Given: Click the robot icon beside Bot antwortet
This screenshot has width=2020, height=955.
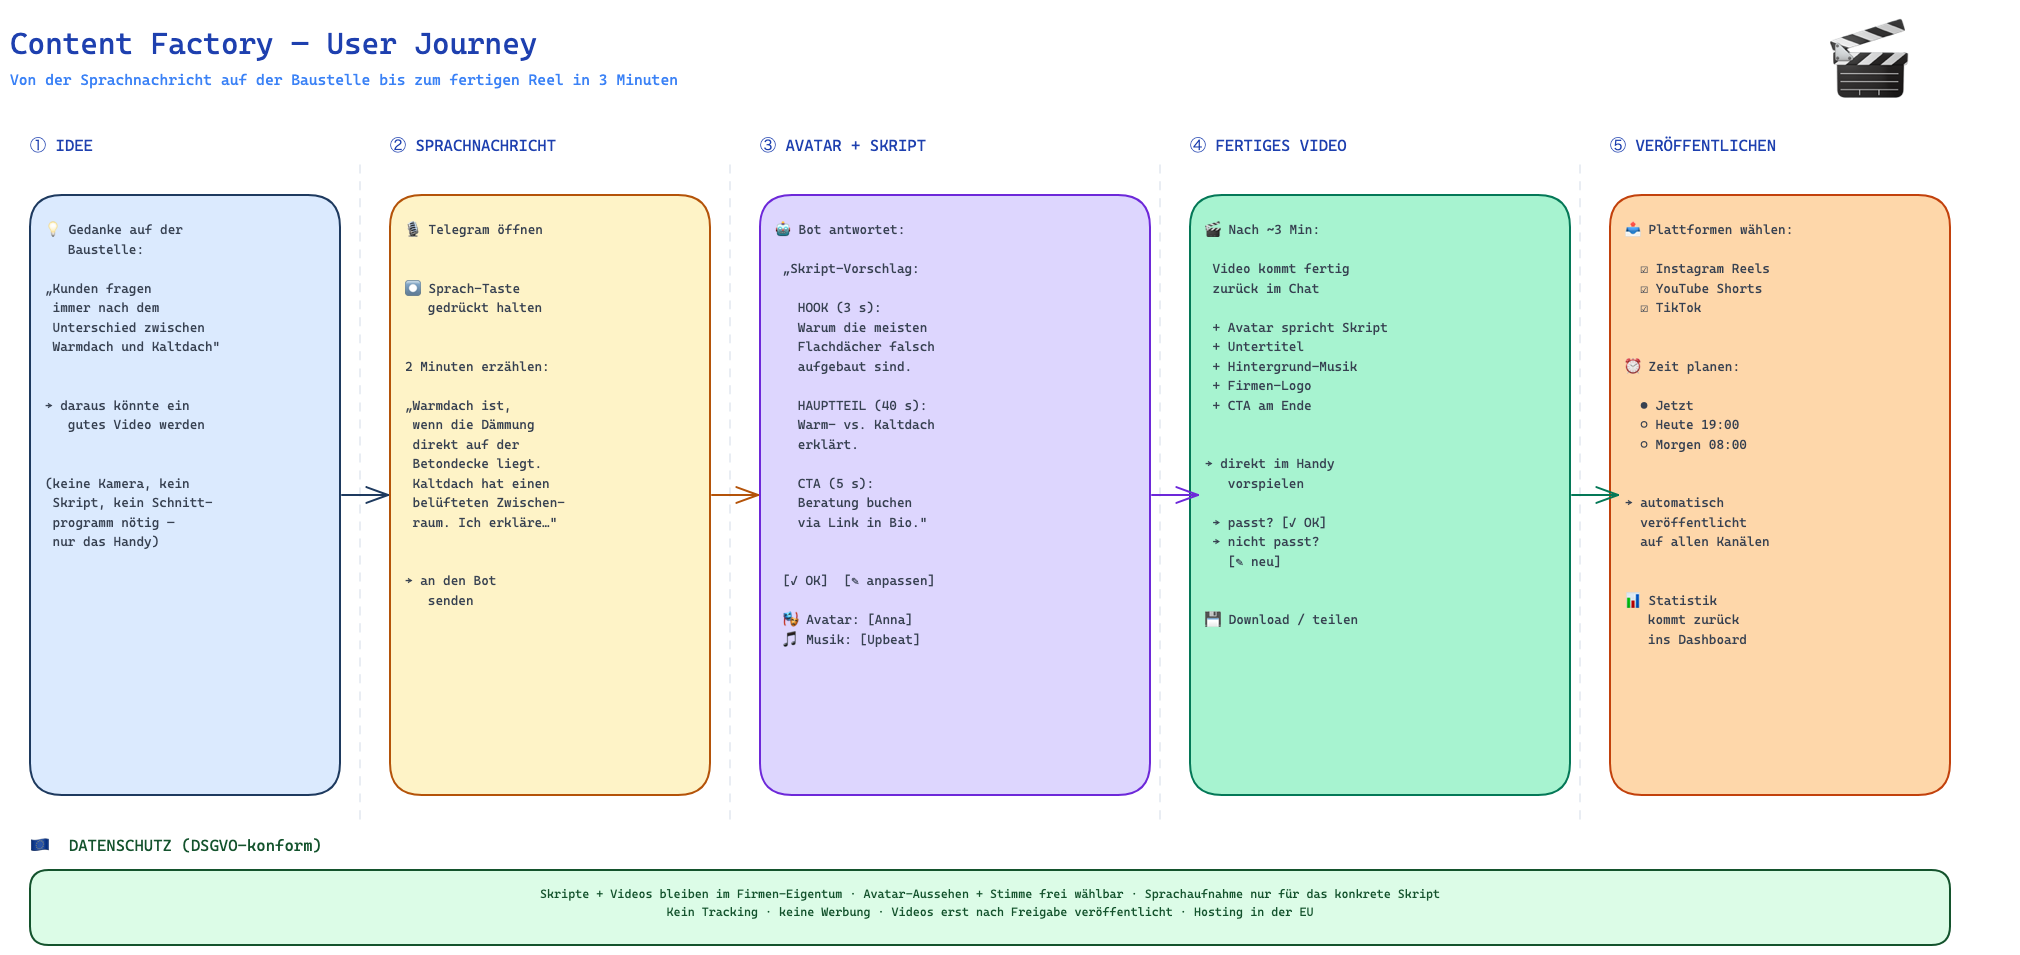Looking at the screenshot, I should 783,229.
